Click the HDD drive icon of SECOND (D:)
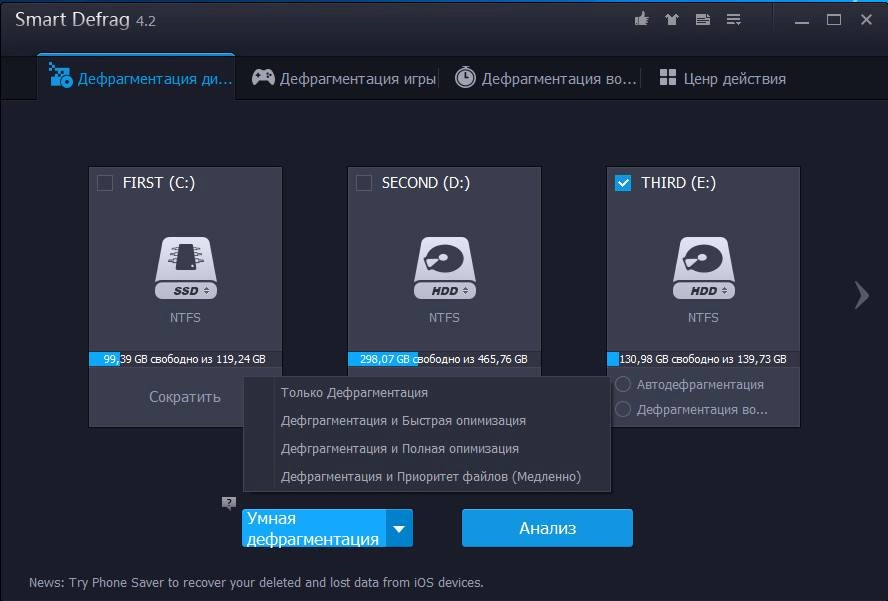Viewport: 888px width, 601px height. (445, 268)
